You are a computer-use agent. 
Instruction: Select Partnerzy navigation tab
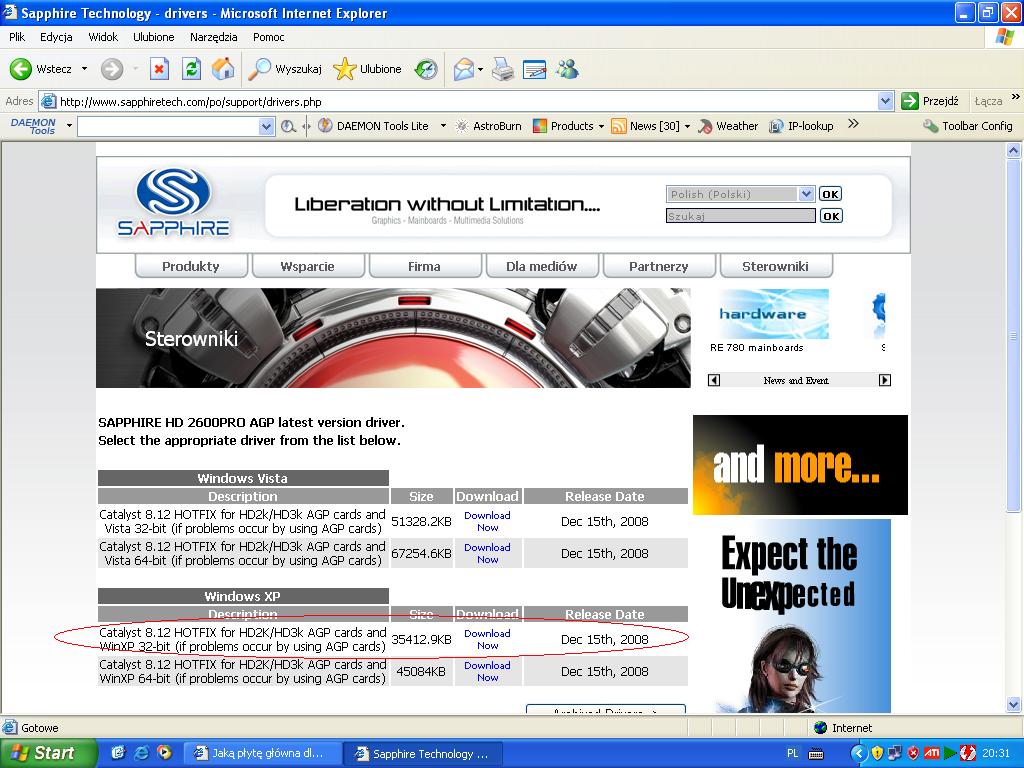click(658, 266)
